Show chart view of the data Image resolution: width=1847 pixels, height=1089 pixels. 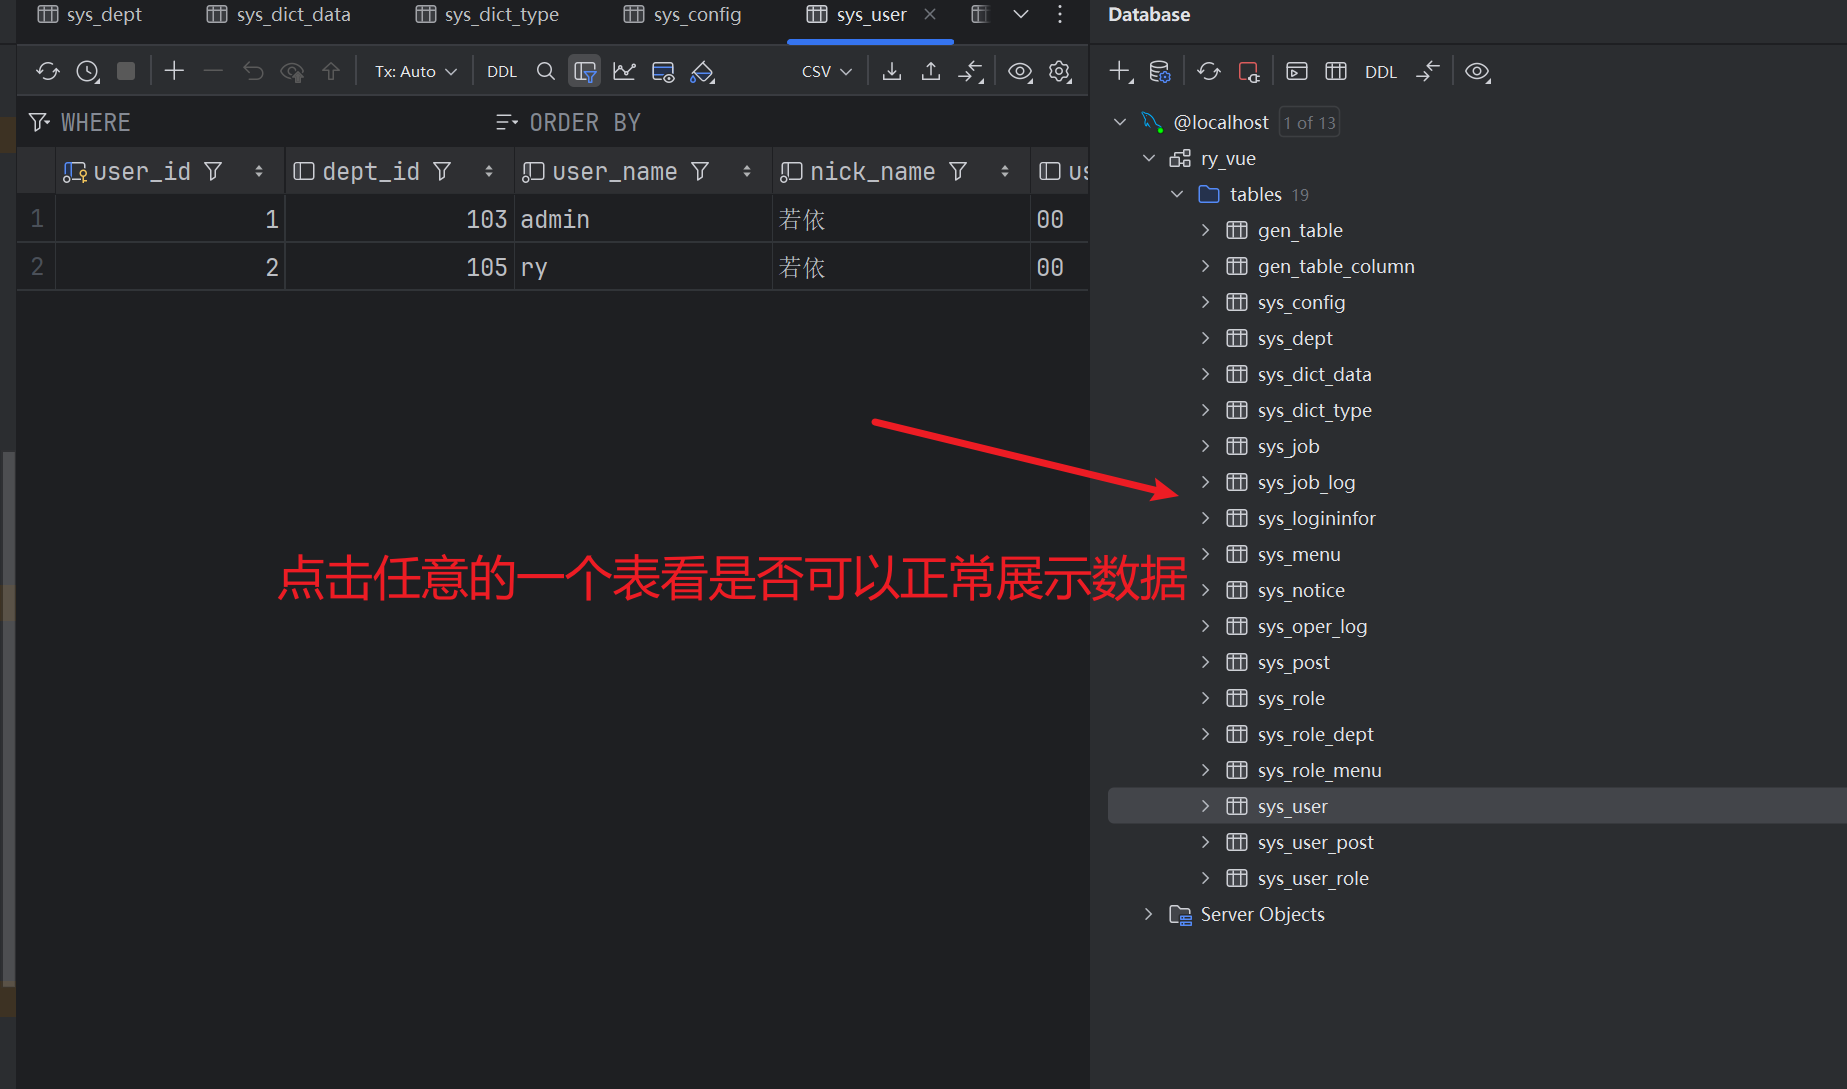point(624,72)
